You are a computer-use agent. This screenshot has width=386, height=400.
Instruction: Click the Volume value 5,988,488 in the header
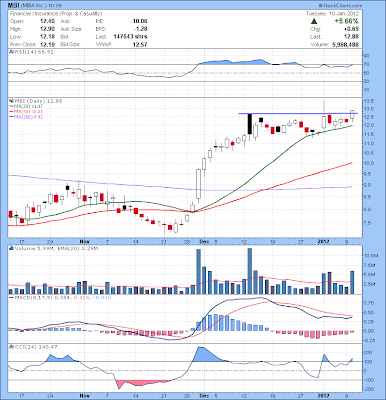pyautogui.click(x=345, y=44)
